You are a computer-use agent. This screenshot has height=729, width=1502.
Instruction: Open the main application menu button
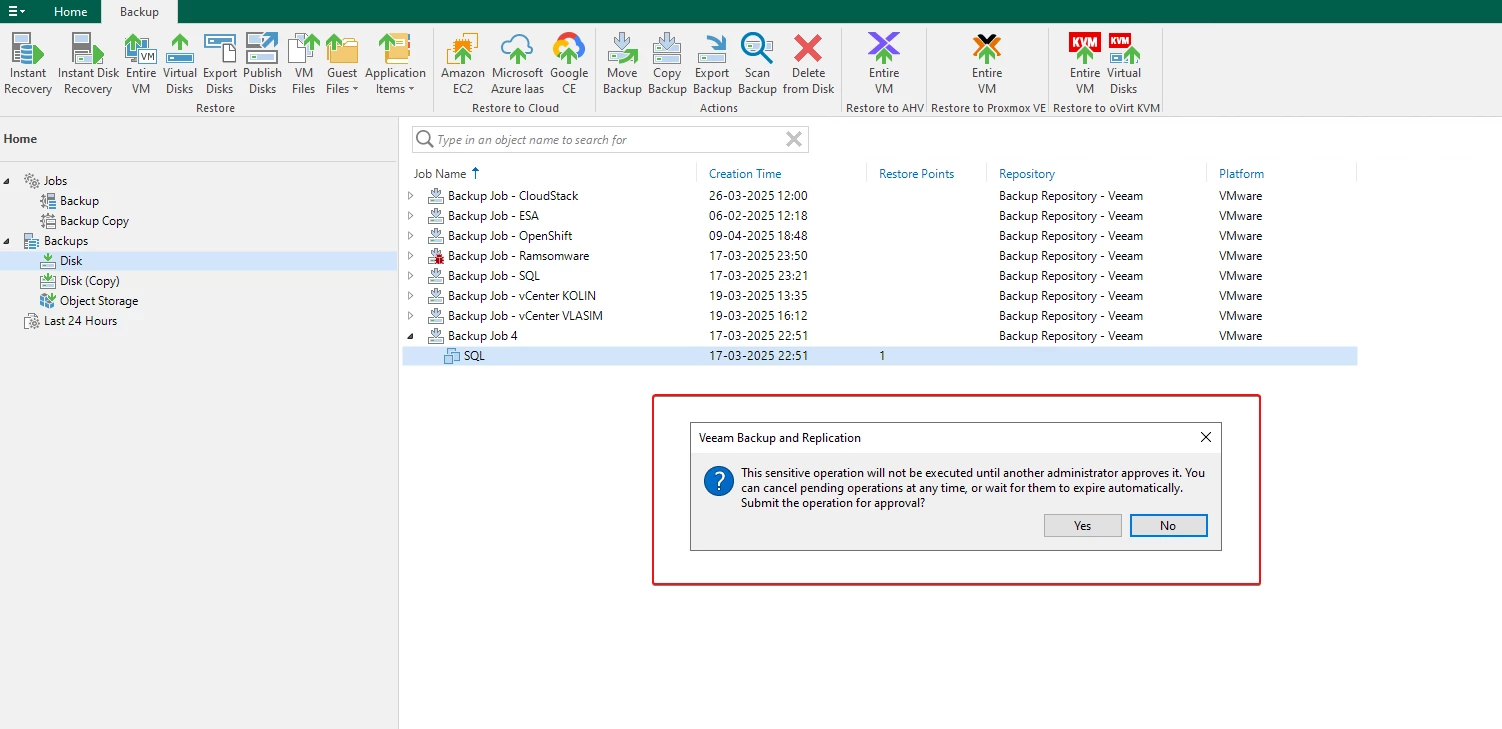coord(17,11)
